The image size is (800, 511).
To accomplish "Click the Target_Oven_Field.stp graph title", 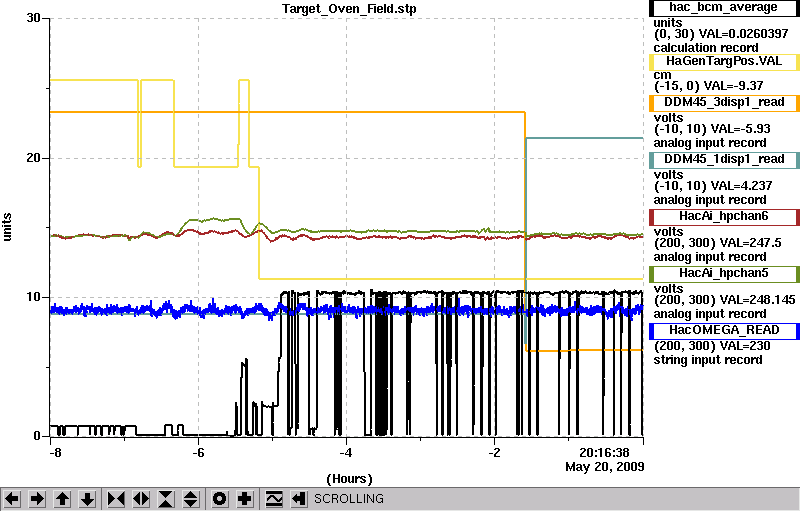I will 349,9.
